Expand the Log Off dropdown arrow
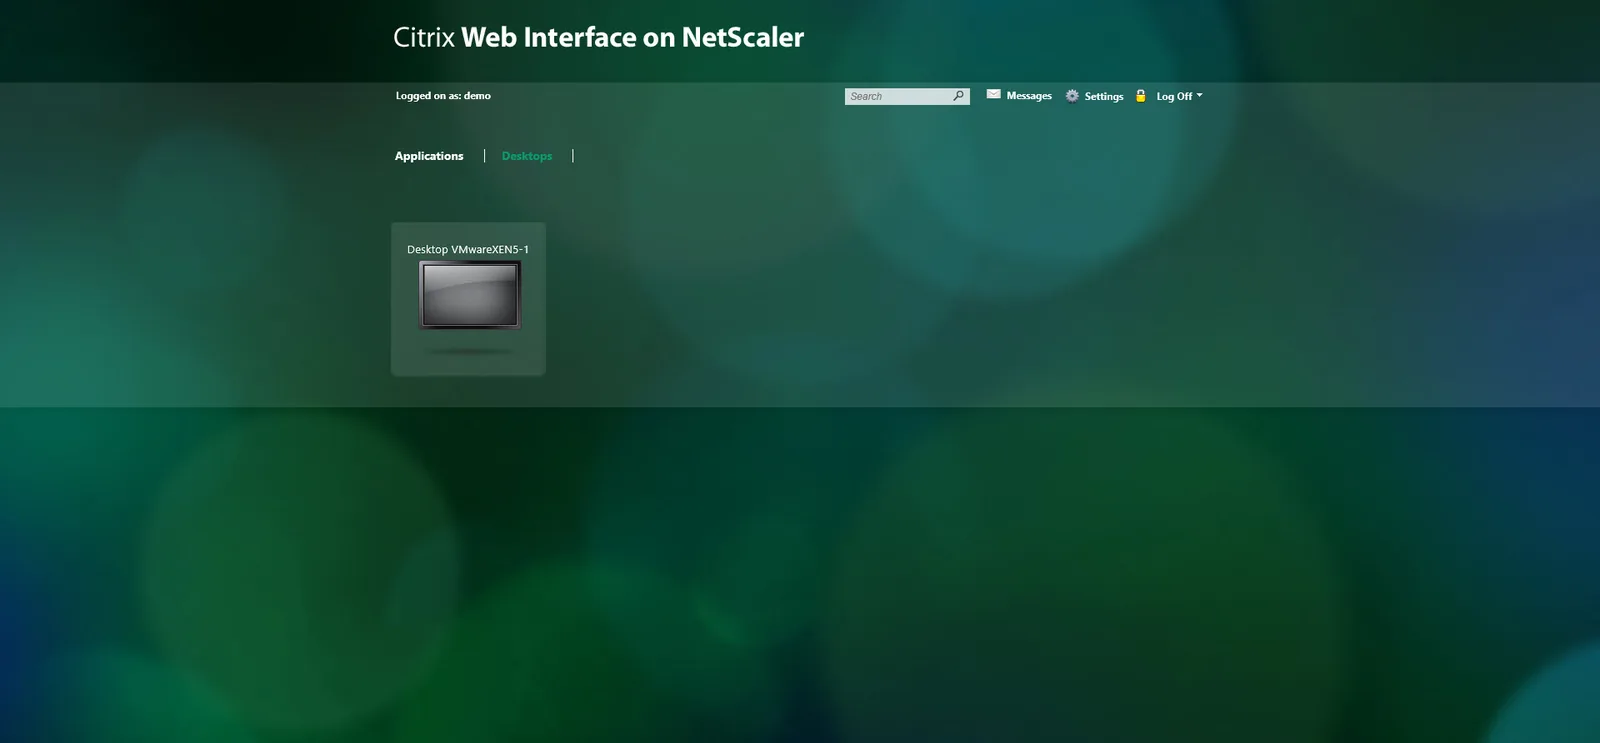Viewport: 1600px width, 743px height. [x=1200, y=95]
